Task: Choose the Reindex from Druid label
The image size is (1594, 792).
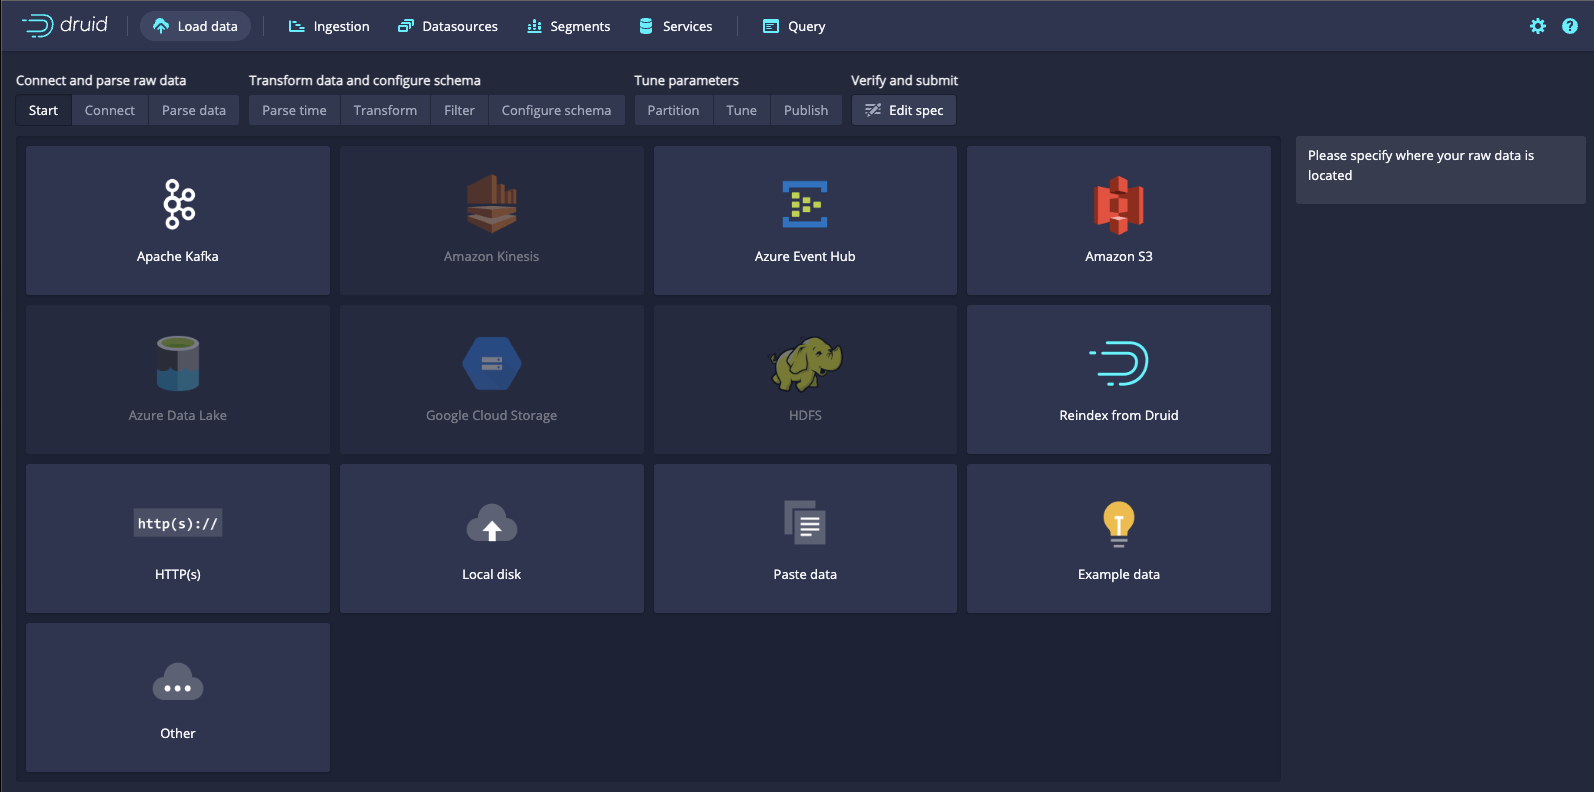Action: (x=1119, y=415)
